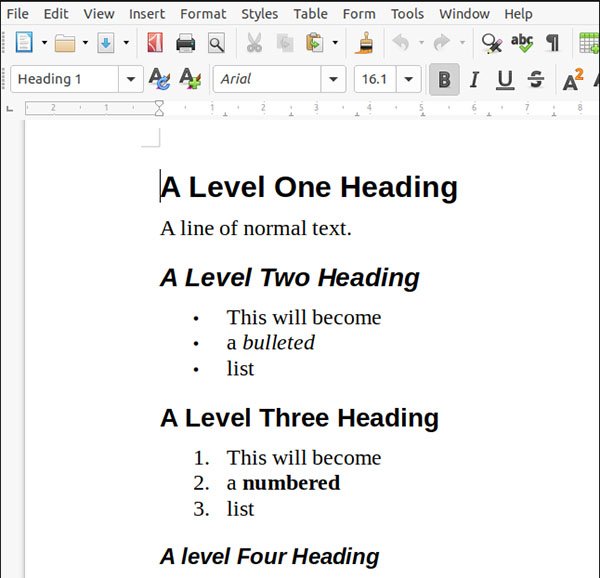Click the Redo arrow icon
The width and height of the screenshot is (600, 578).
442,42
